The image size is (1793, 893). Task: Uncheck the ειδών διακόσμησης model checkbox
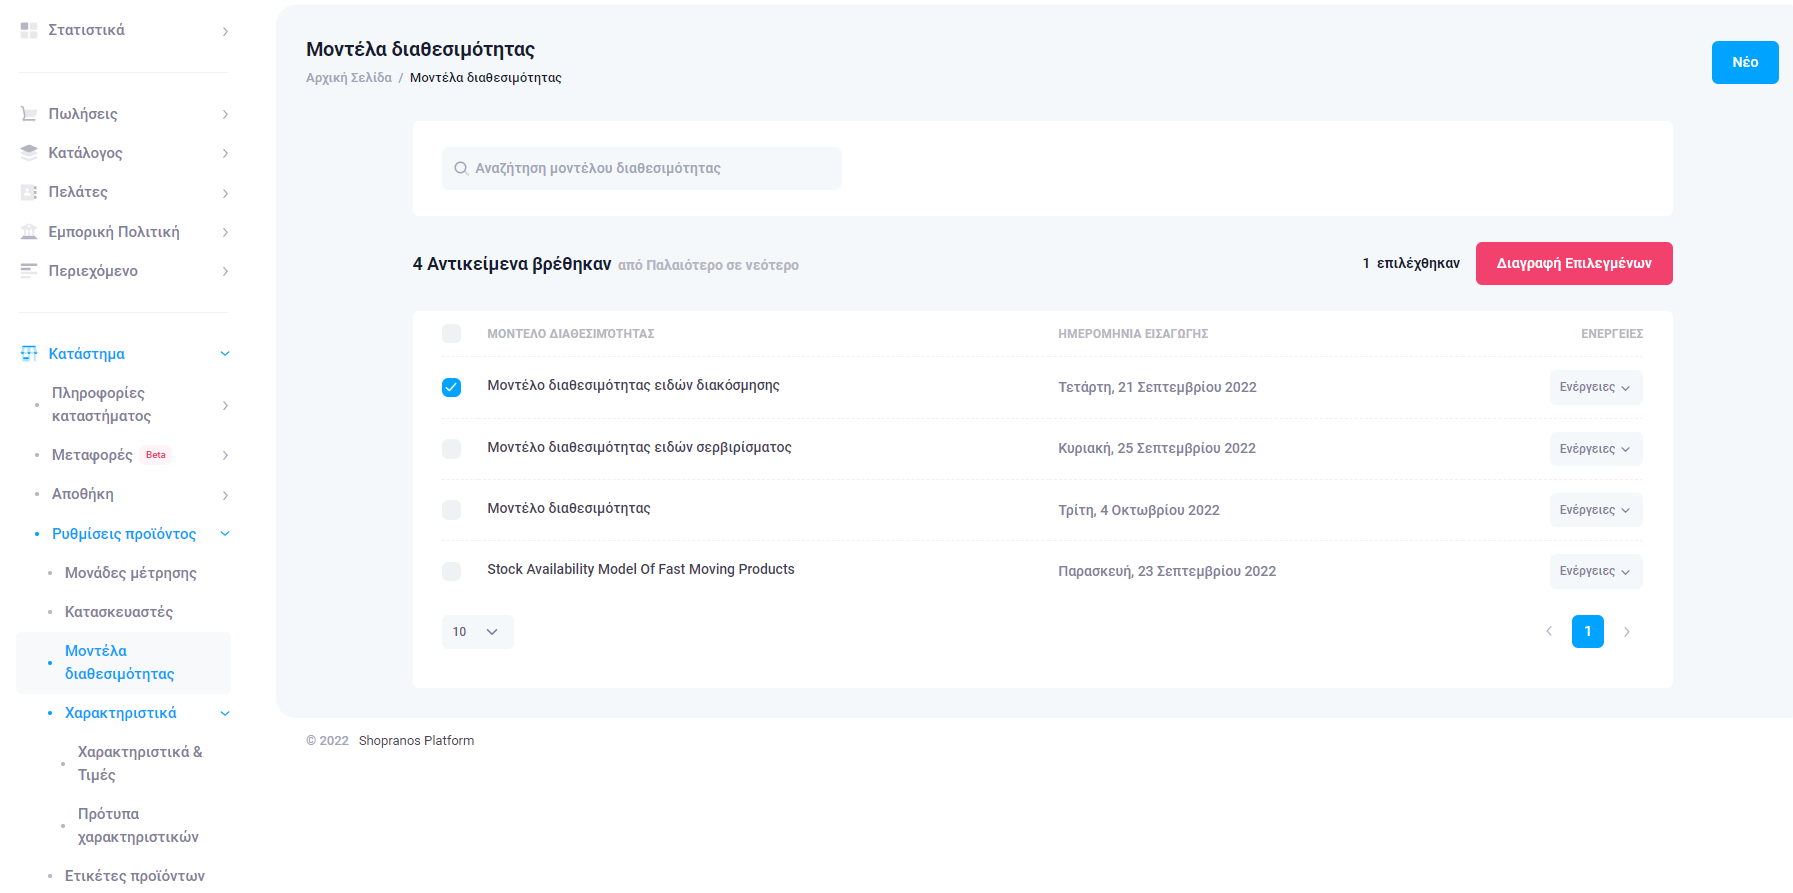click(x=452, y=387)
